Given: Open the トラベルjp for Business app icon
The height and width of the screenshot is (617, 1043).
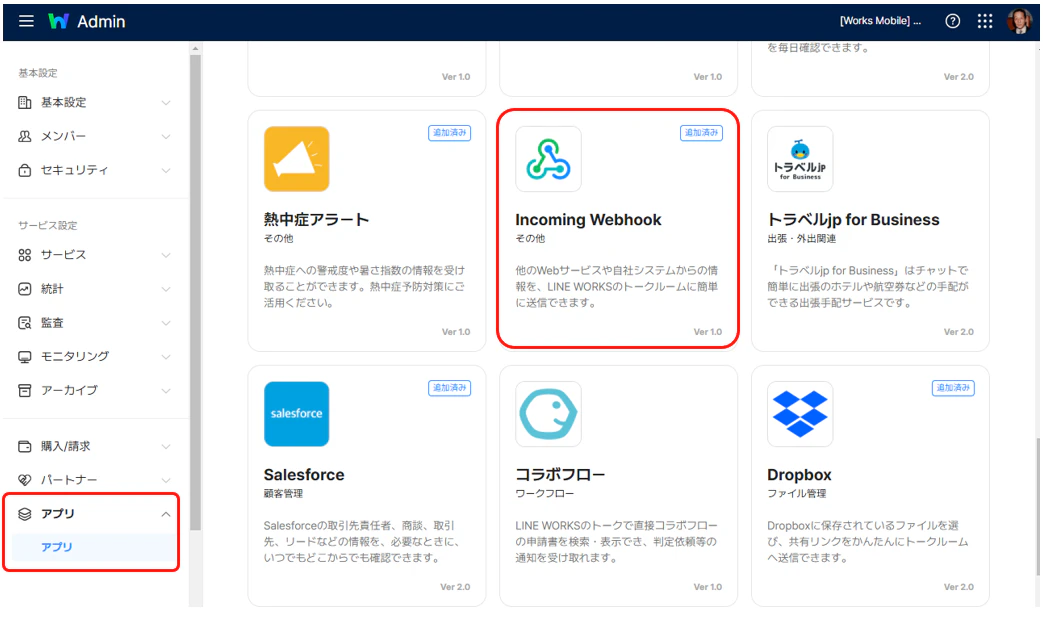Looking at the screenshot, I should (800, 159).
